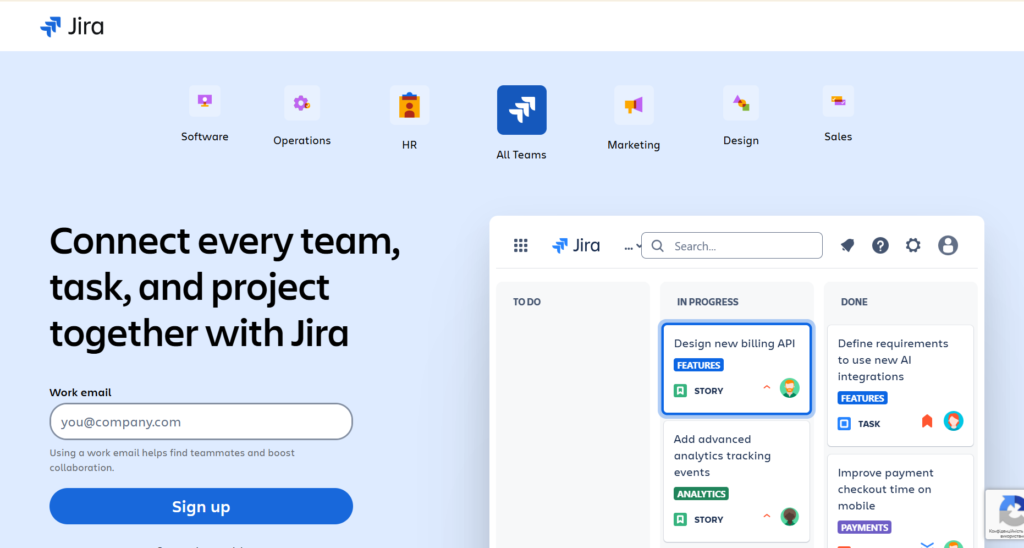
Task: Expand the more menu next to Jira logo
Action: [x=632, y=247]
